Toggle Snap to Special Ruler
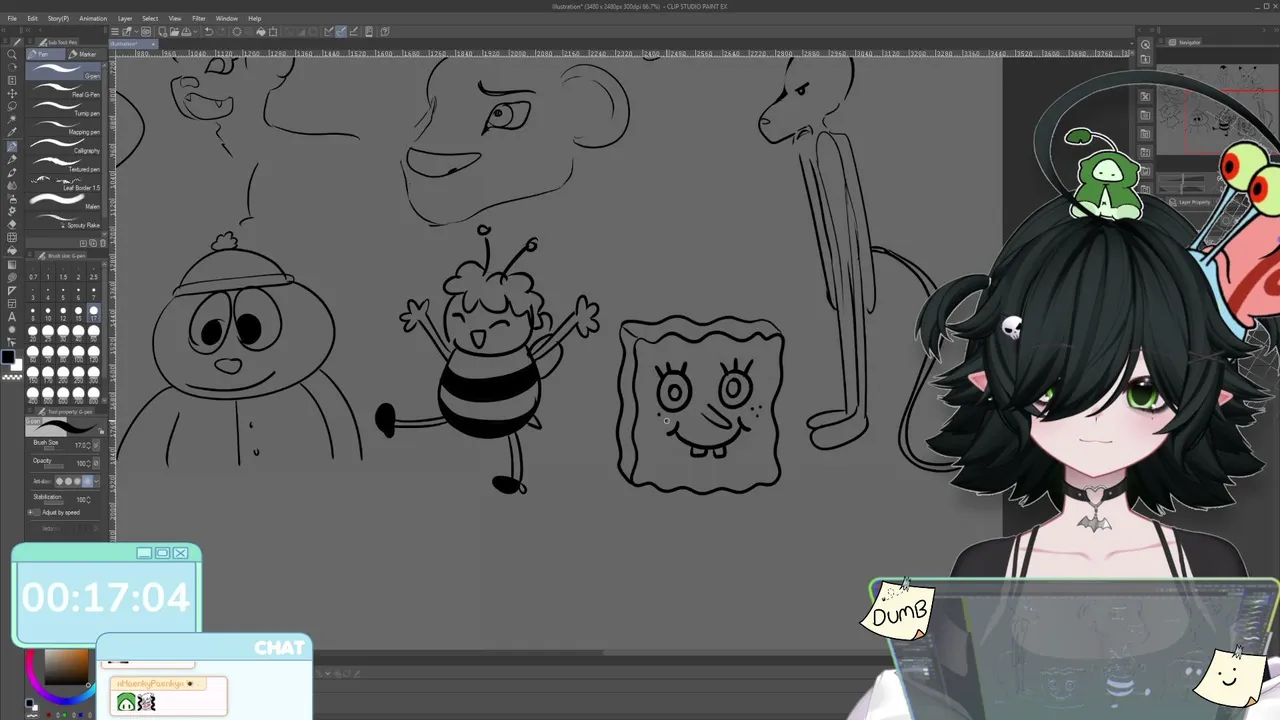The height and width of the screenshot is (720, 1280). point(340,31)
